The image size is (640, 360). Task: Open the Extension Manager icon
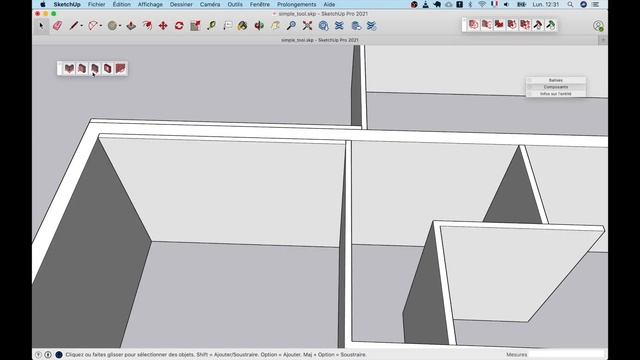pos(371,26)
